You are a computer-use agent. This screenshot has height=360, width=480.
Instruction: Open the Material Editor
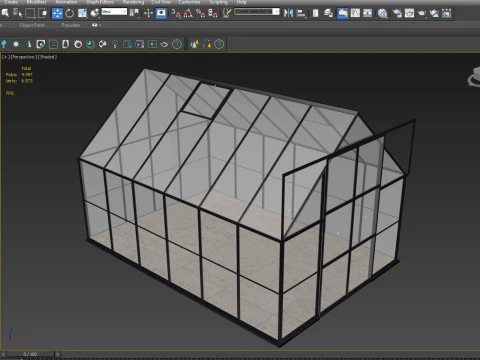click(x=383, y=13)
